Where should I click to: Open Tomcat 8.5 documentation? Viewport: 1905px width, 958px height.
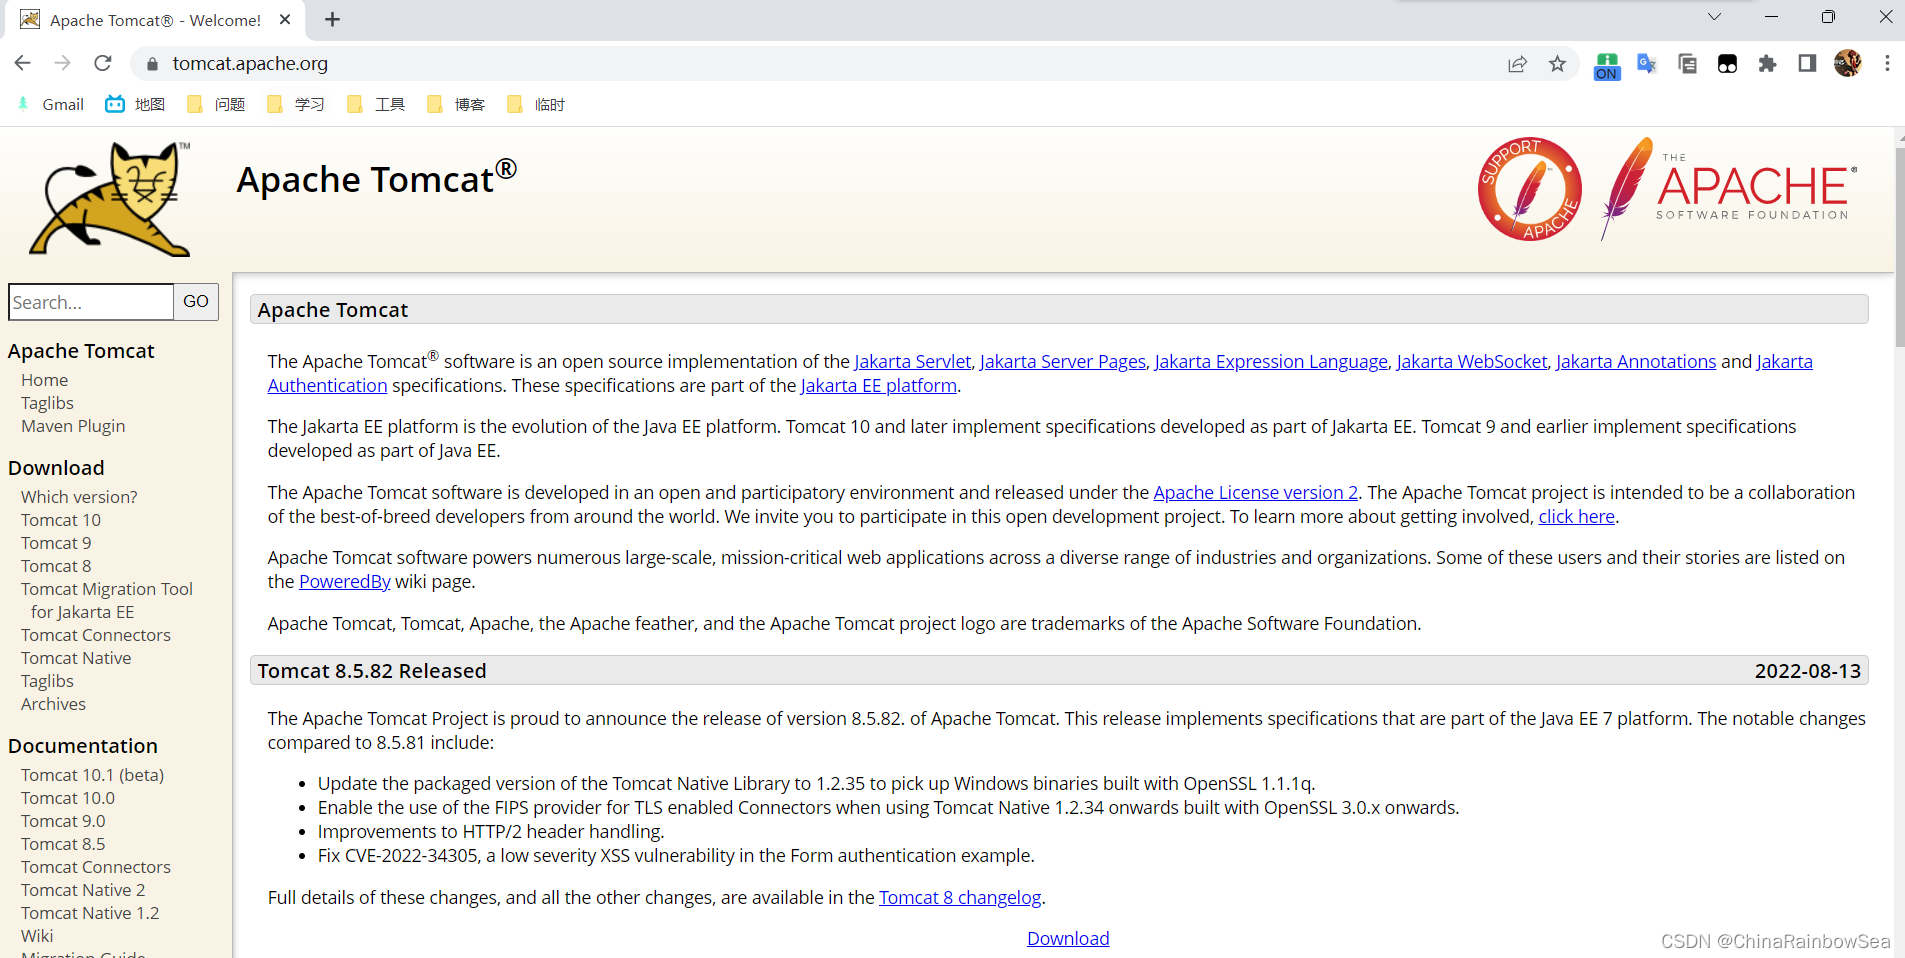coord(63,844)
